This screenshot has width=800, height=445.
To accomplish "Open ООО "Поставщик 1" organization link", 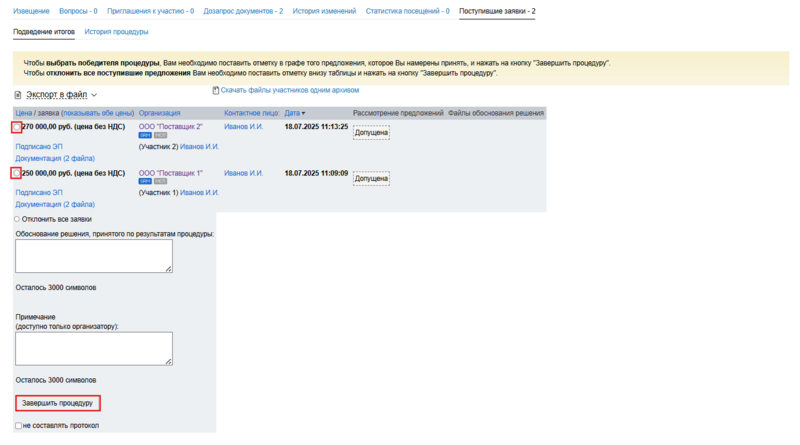I will (170, 173).
